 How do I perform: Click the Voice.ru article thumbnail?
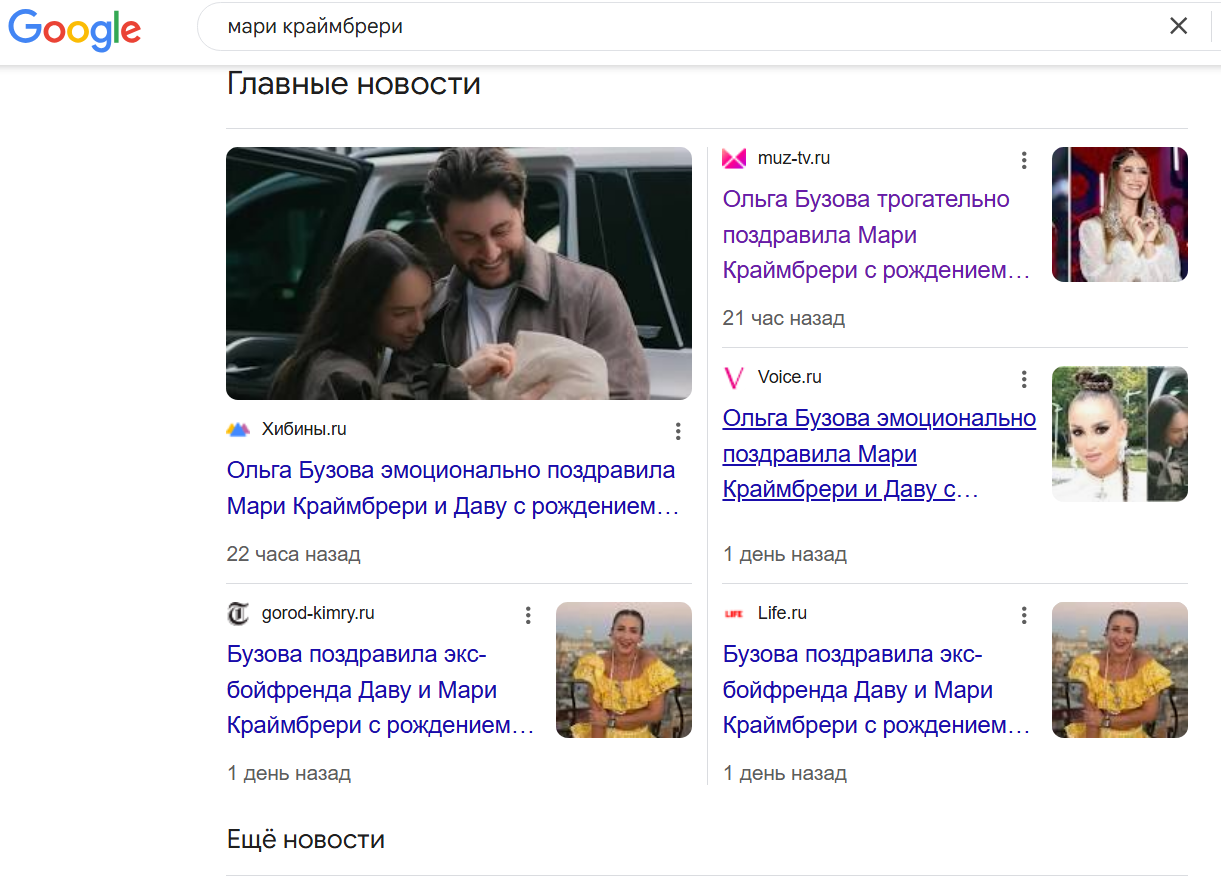(1120, 434)
